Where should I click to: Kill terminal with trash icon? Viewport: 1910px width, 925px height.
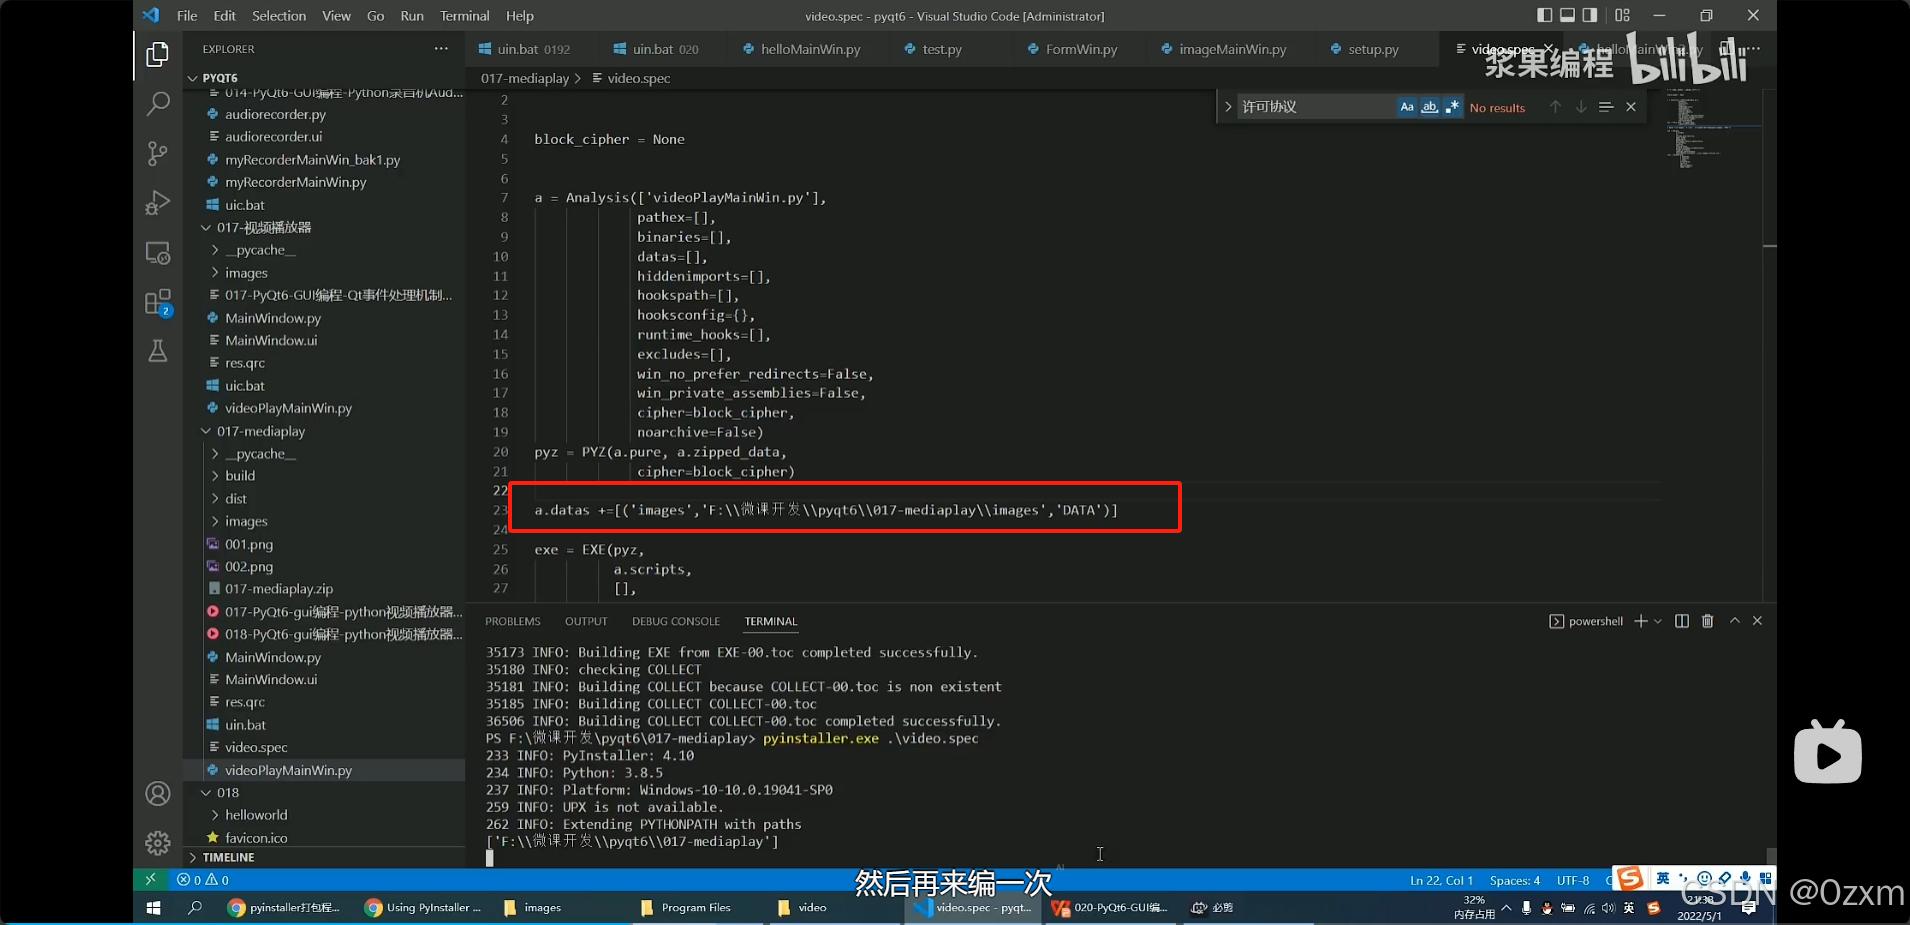tap(1708, 621)
